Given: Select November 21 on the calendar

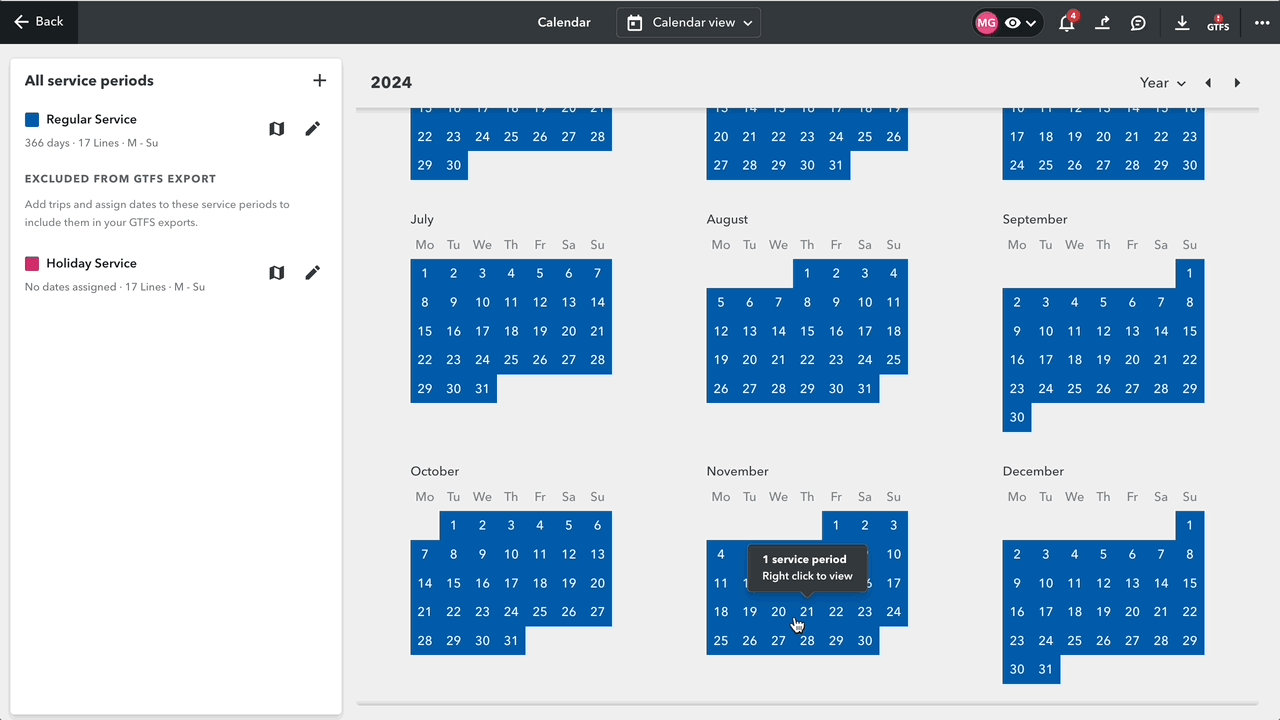Looking at the screenshot, I should [807, 611].
